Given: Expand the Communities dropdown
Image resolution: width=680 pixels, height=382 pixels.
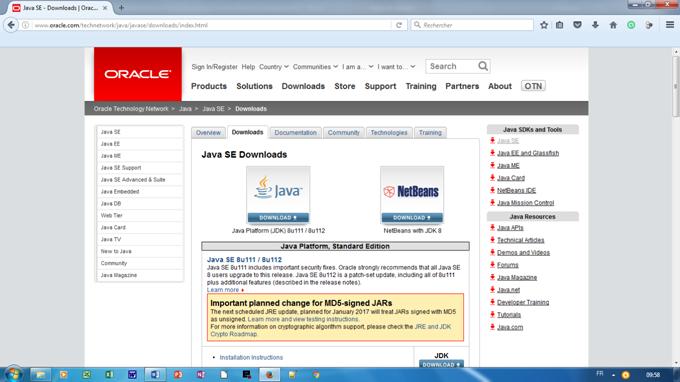Looking at the screenshot, I should click(x=315, y=67).
